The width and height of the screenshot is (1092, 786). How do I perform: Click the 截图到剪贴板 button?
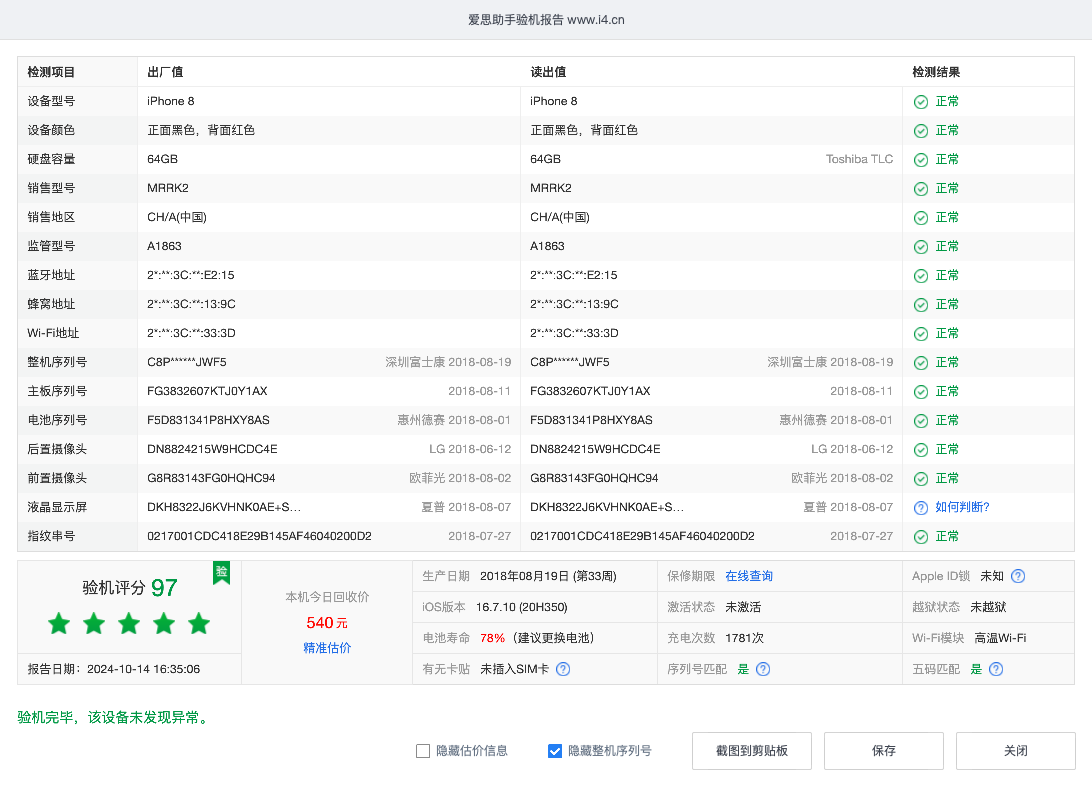tap(752, 751)
